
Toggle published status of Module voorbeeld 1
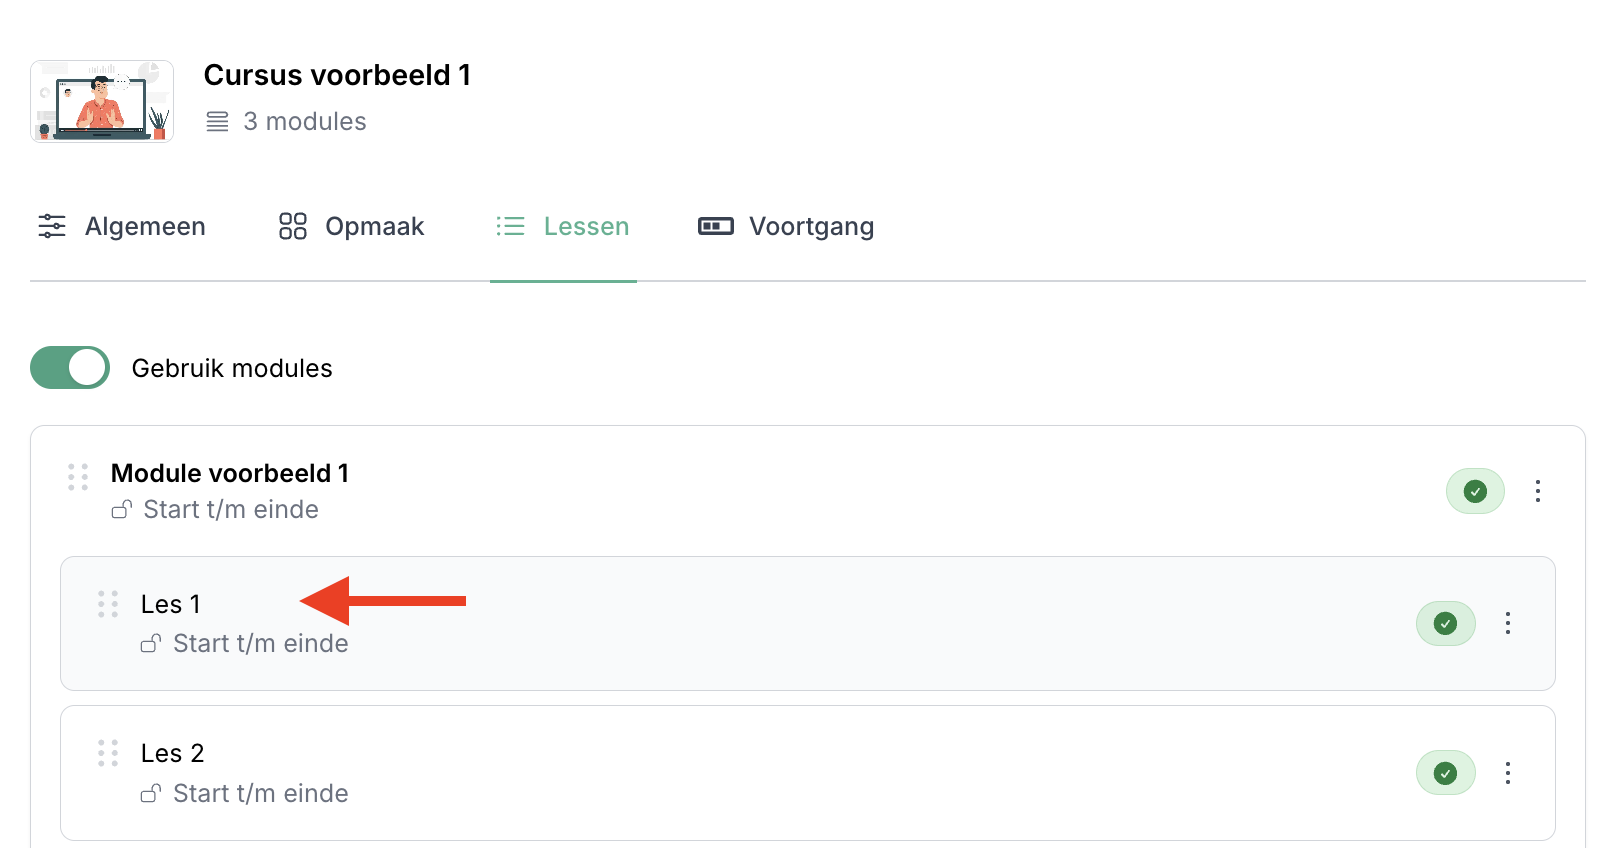coord(1475,491)
